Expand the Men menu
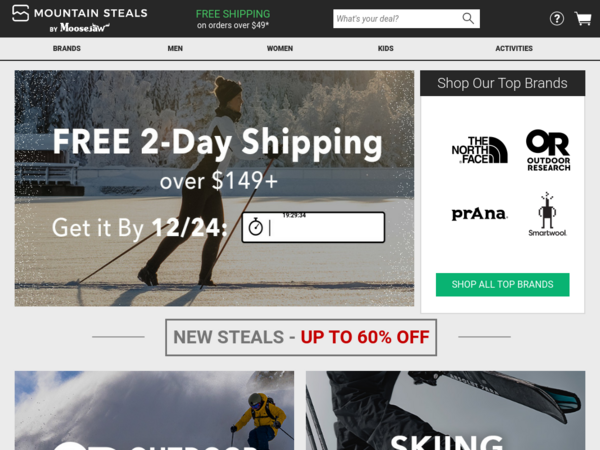This screenshot has width=600, height=450. (175, 49)
